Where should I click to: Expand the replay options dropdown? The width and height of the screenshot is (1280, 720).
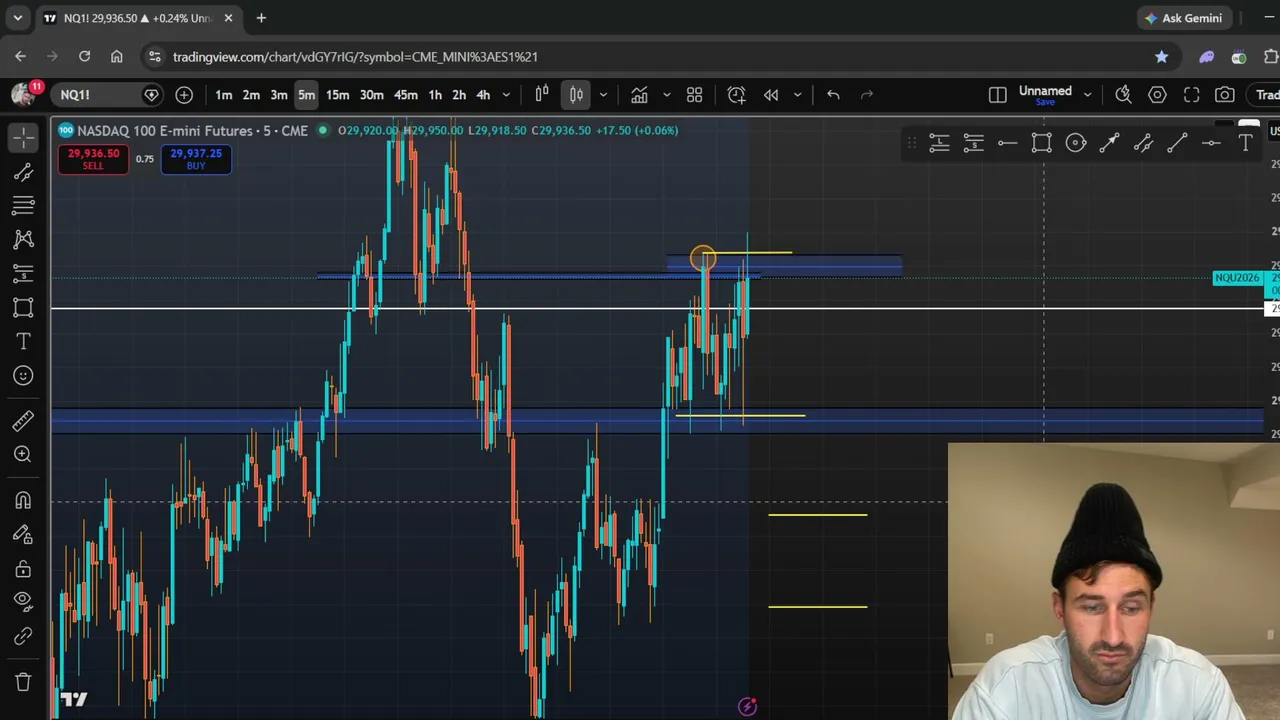797,95
